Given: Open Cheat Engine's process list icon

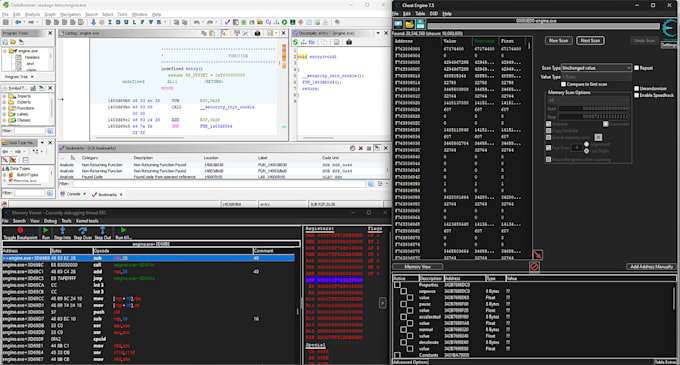Looking at the screenshot, I should click(x=398, y=25).
